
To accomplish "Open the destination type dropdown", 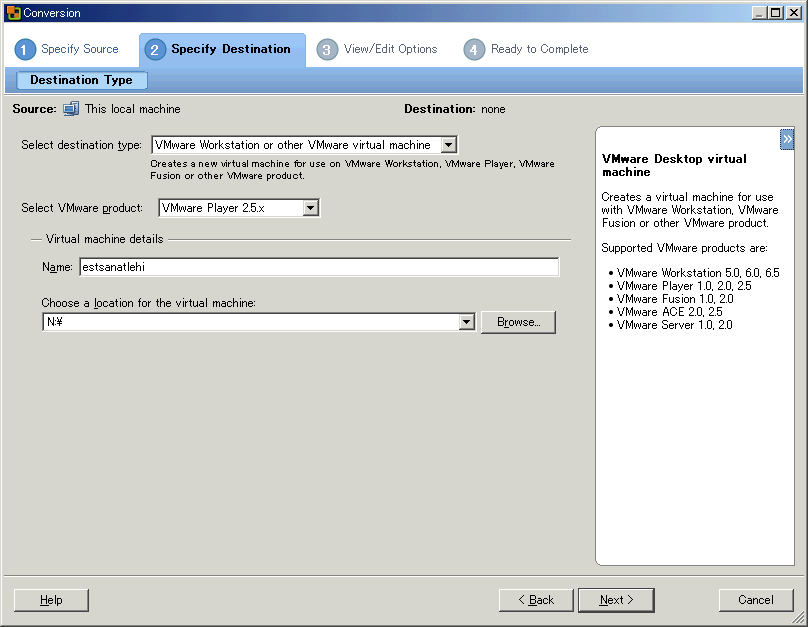I will point(305,145).
